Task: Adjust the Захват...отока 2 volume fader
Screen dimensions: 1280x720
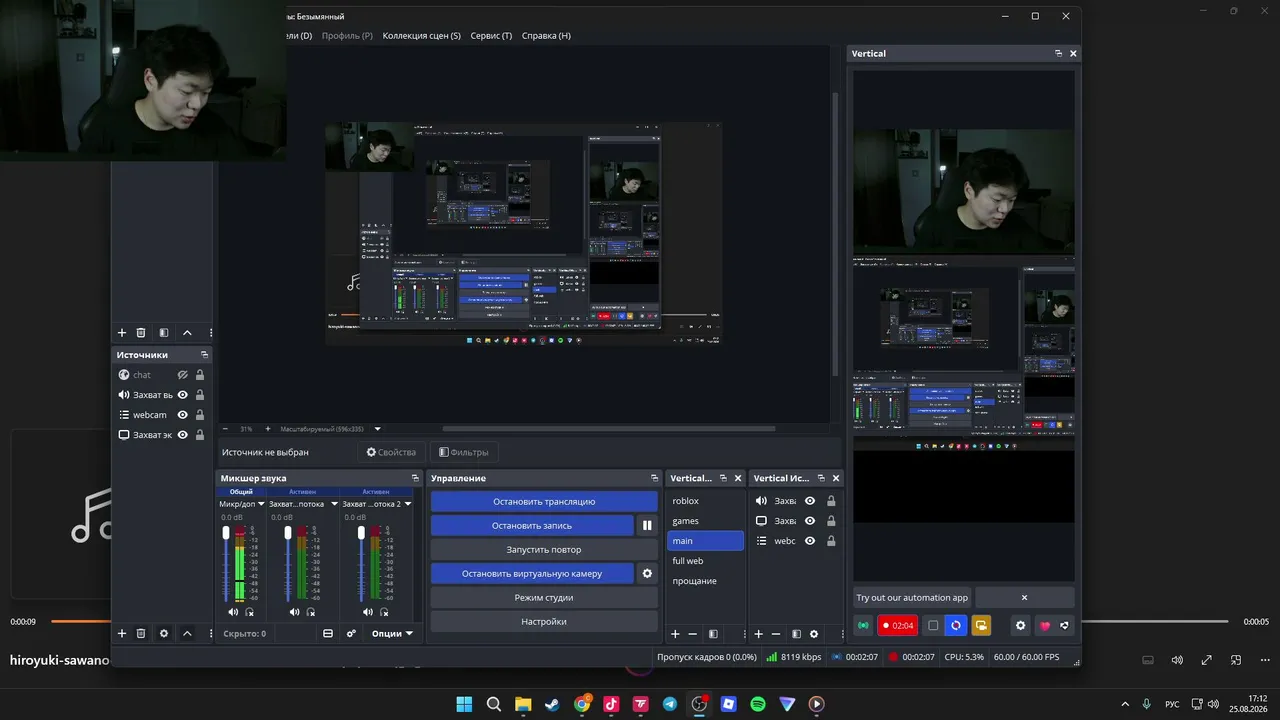Action: 361,534
